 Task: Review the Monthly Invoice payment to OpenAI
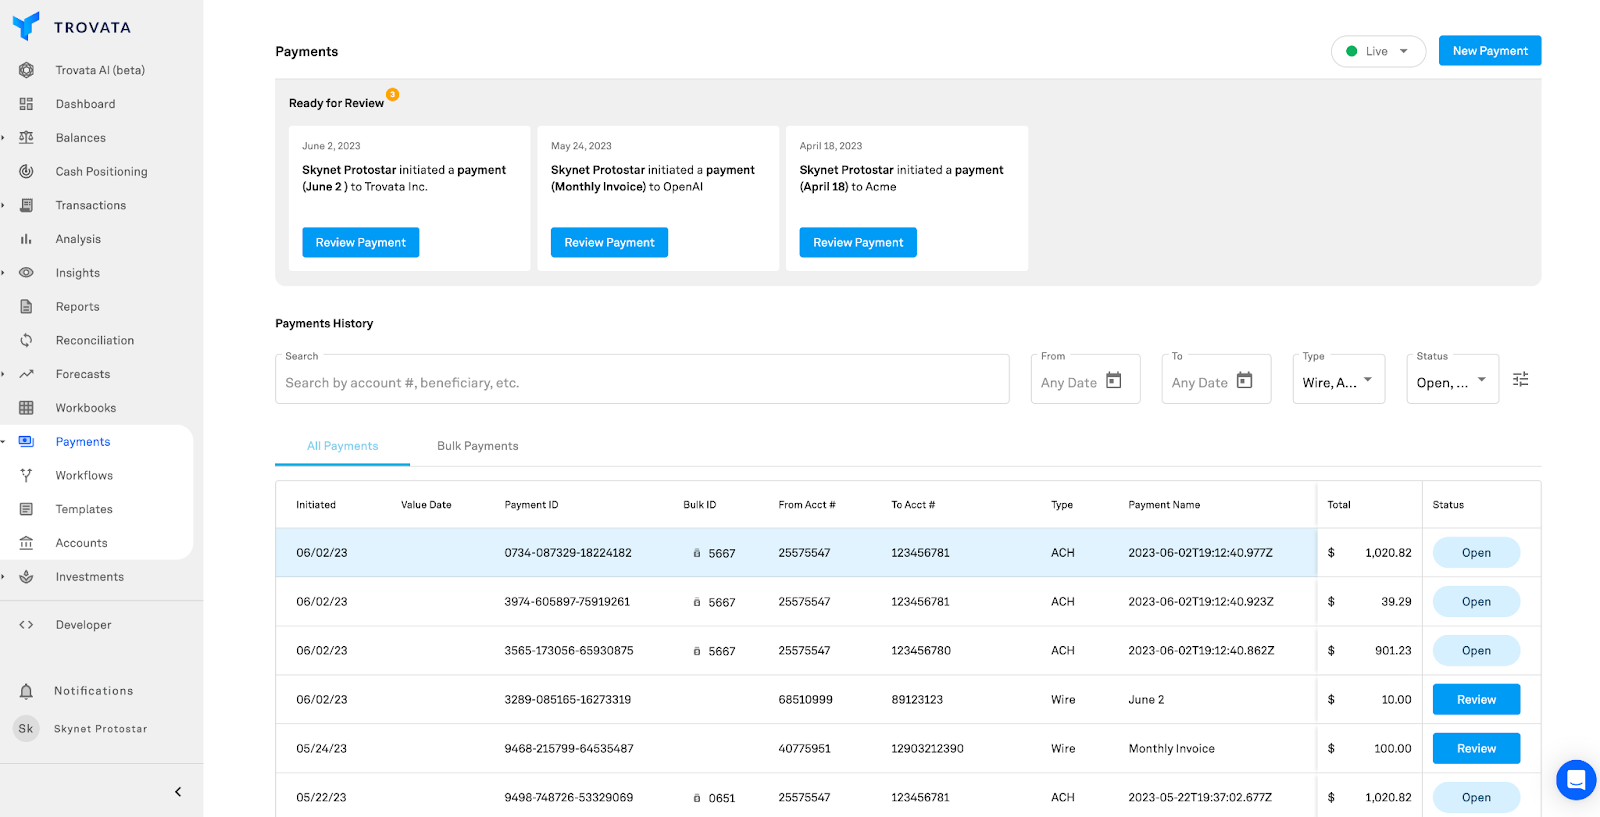point(609,242)
